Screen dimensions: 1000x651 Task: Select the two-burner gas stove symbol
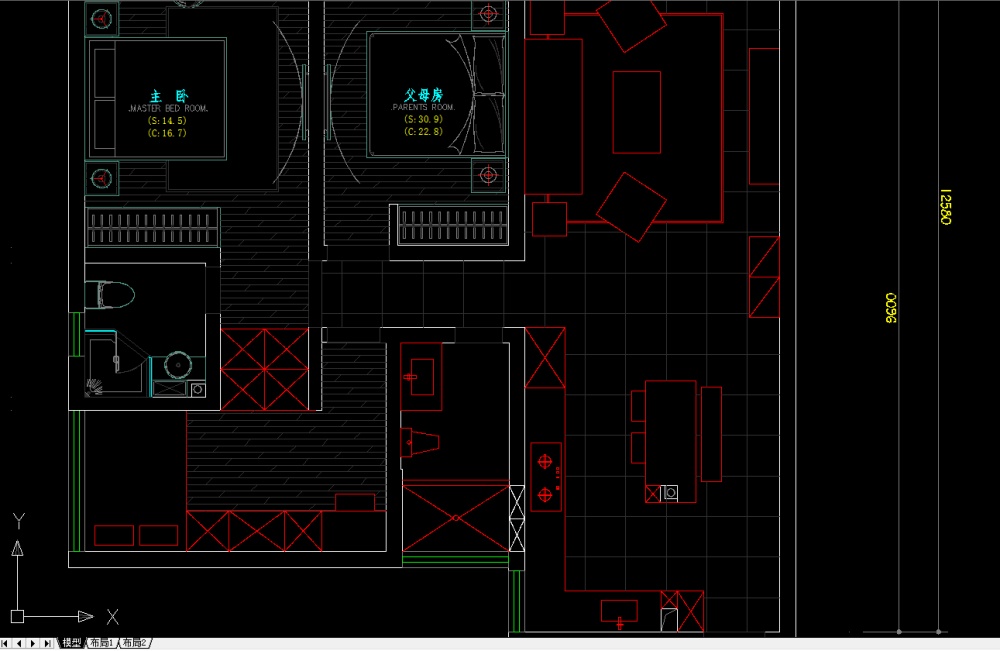[x=546, y=477]
